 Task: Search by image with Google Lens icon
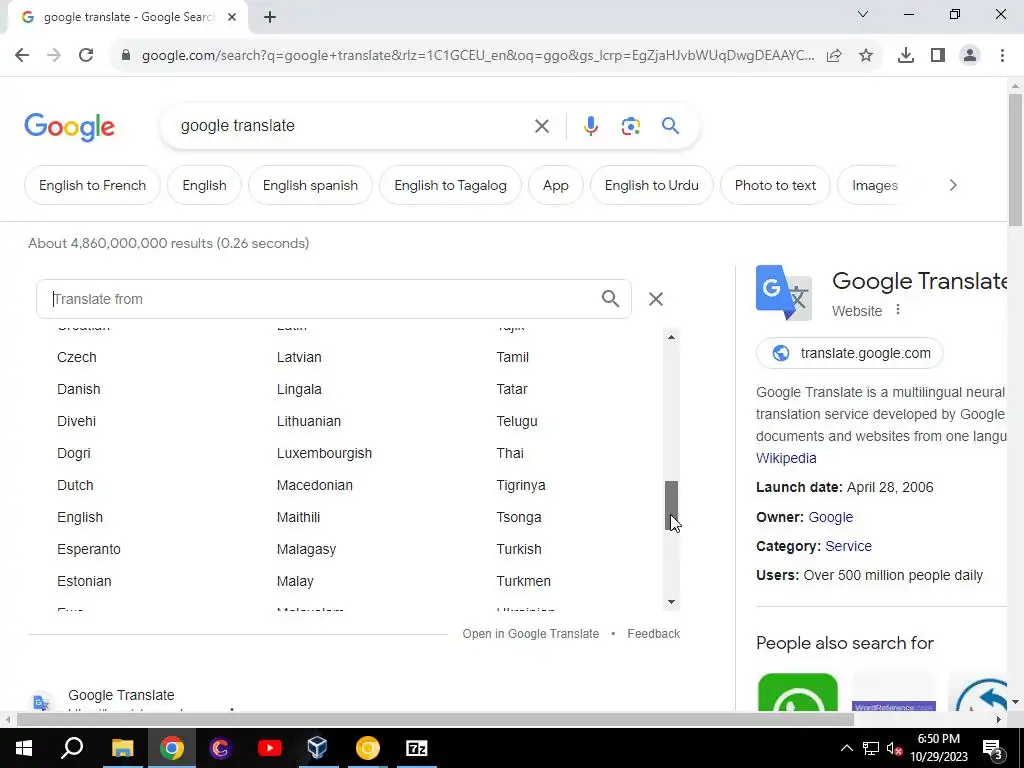point(630,126)
